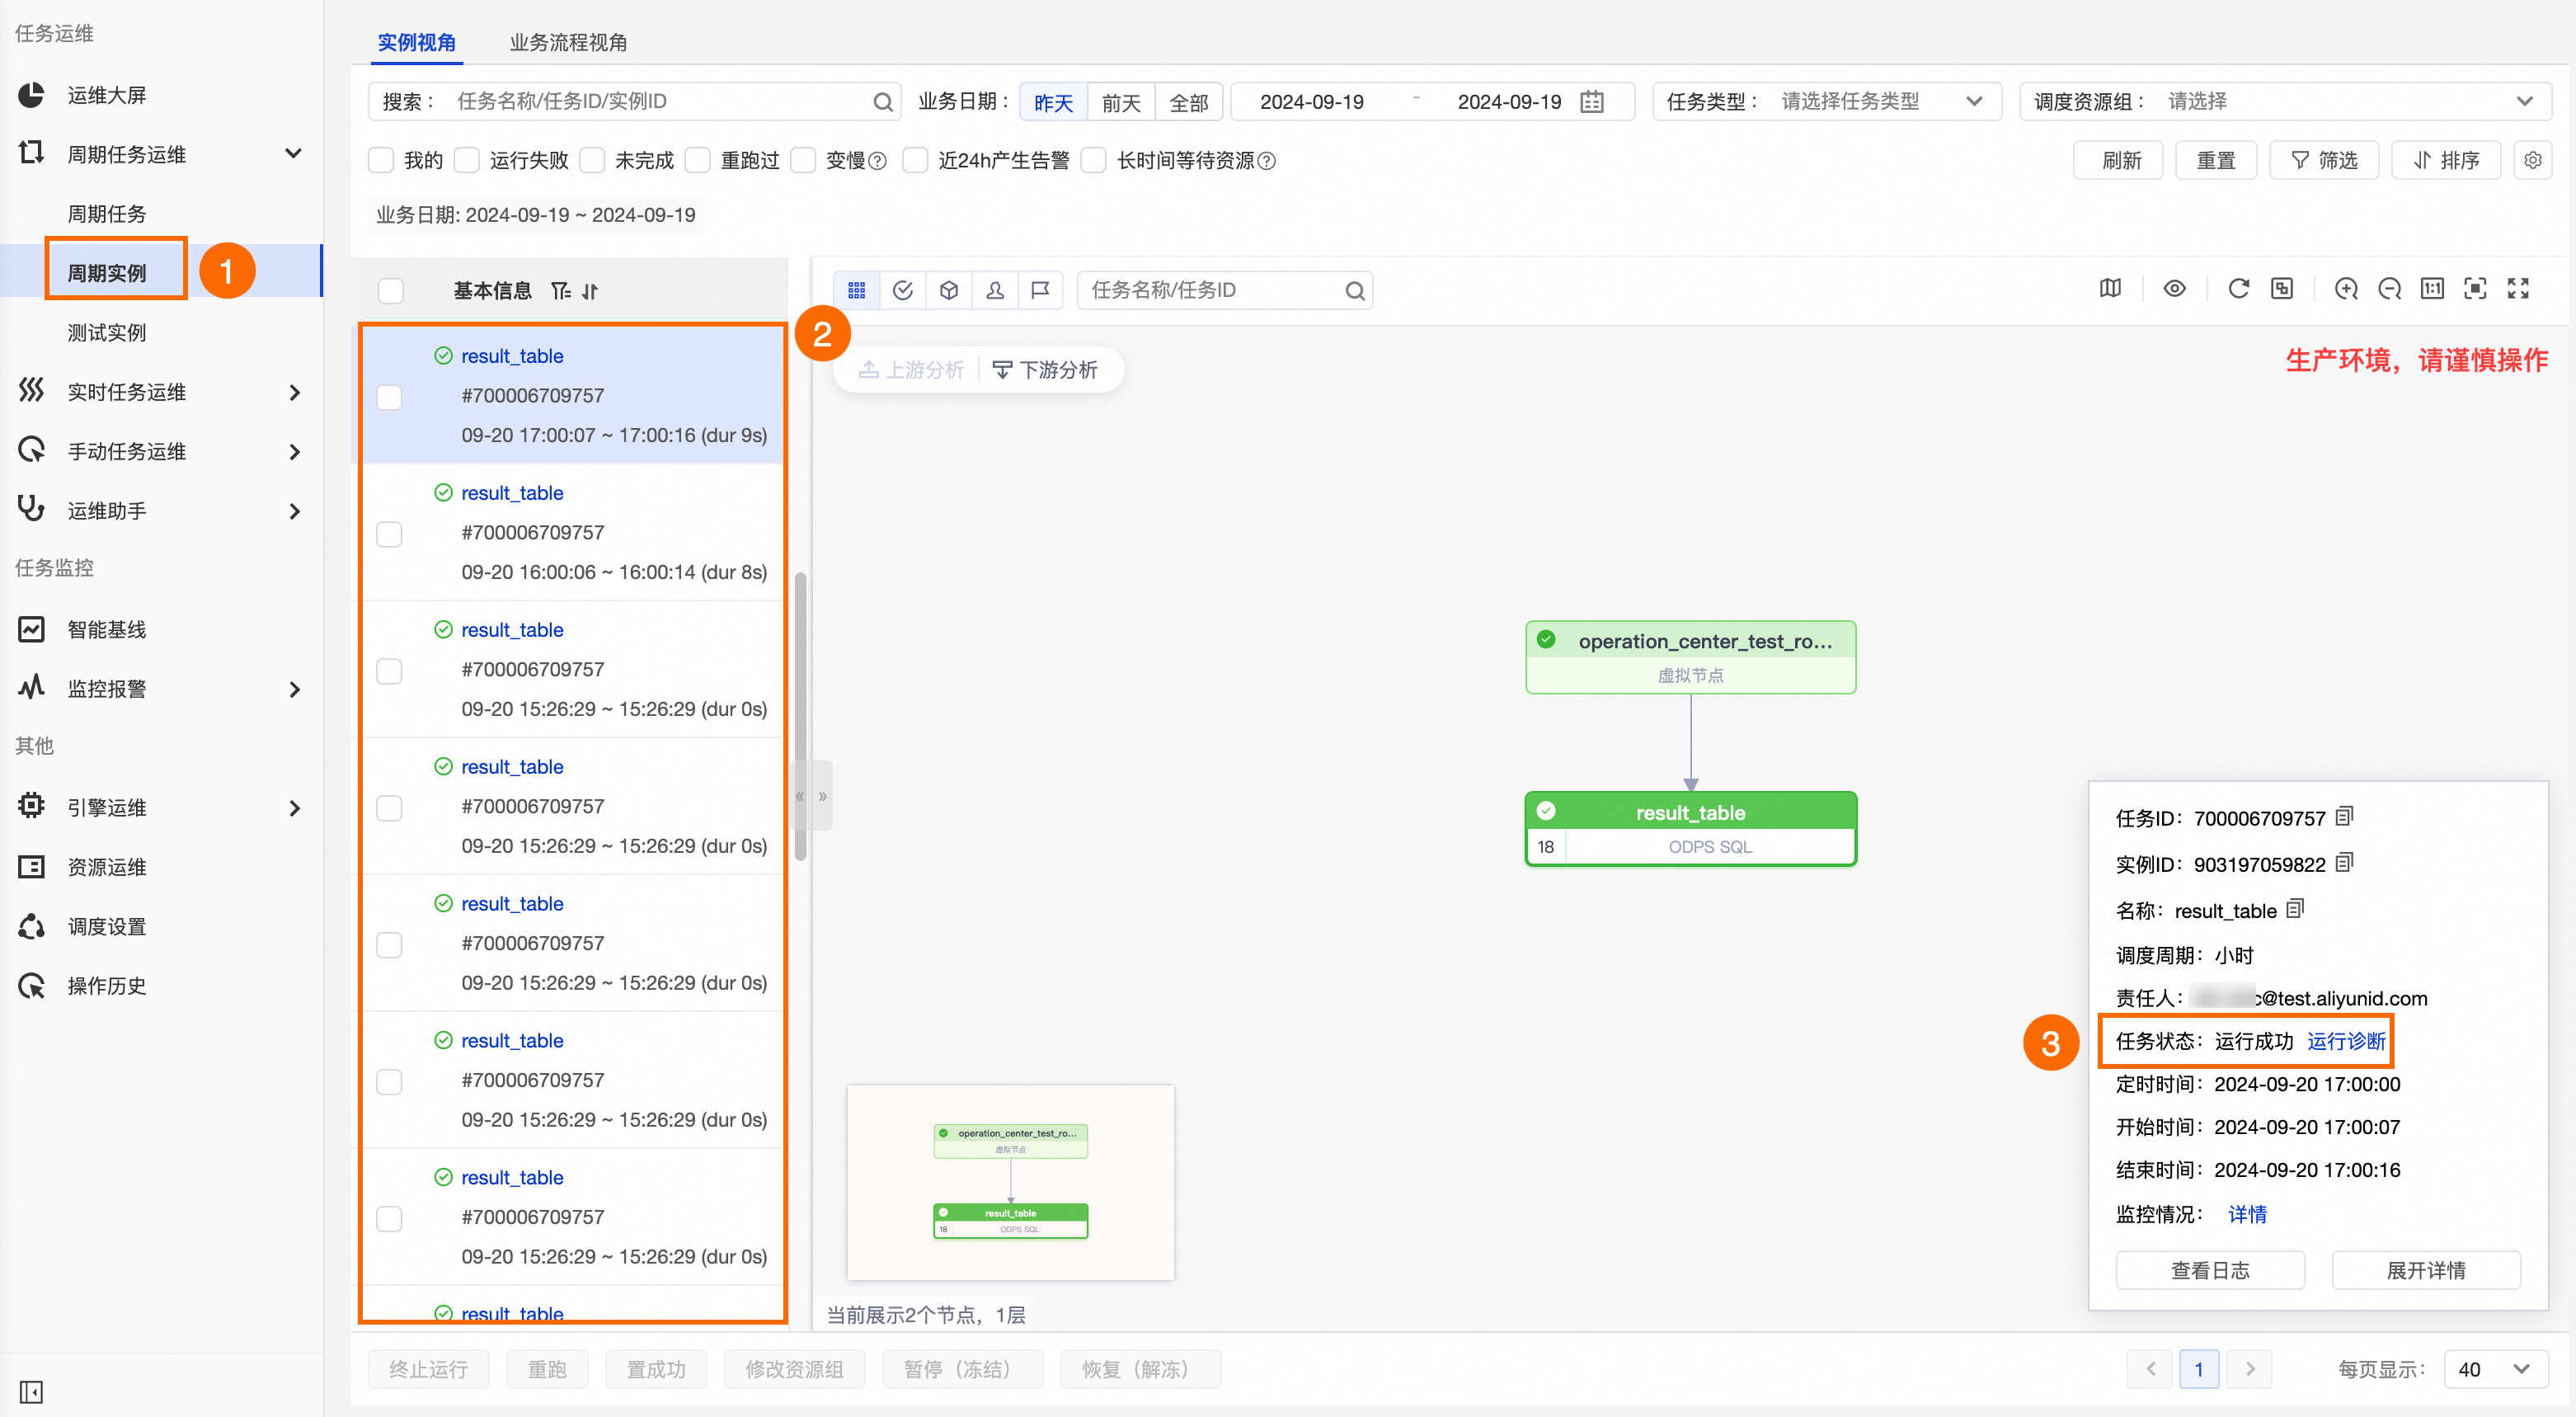Enter fullscreen mode for the DAG
2576x1417 pixels.
pos(2518,289)
